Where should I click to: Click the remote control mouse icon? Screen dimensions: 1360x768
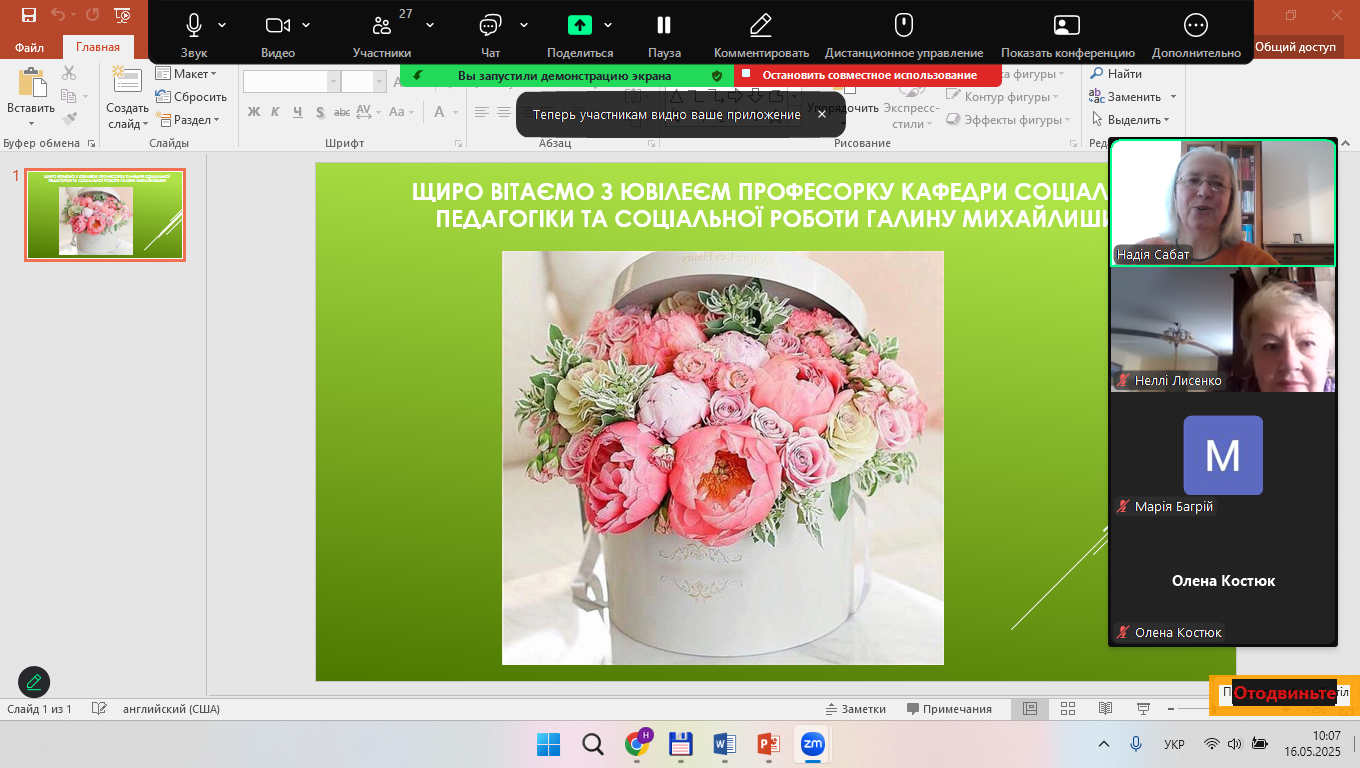903,27
